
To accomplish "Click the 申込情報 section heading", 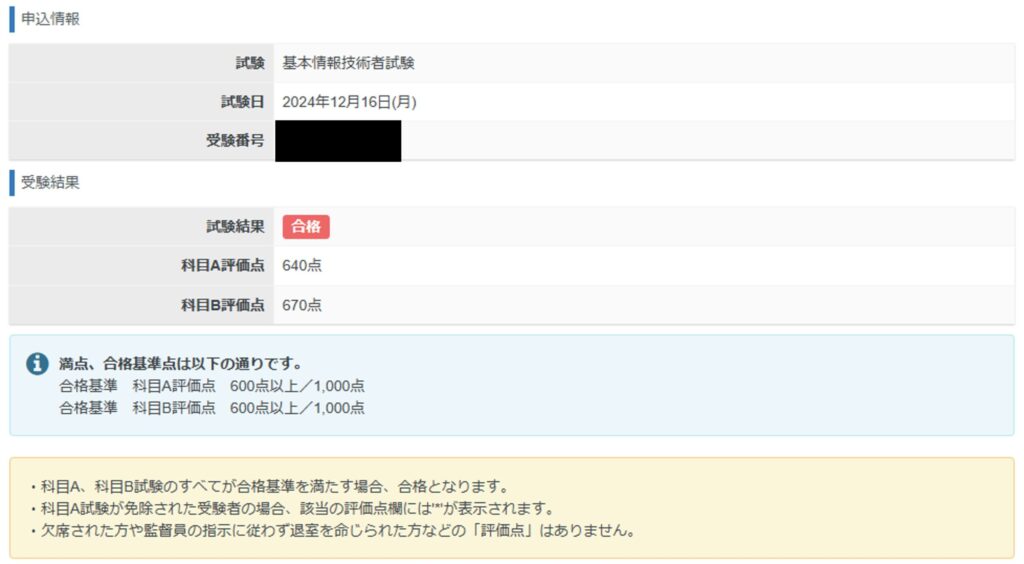I will click(50, 19).
